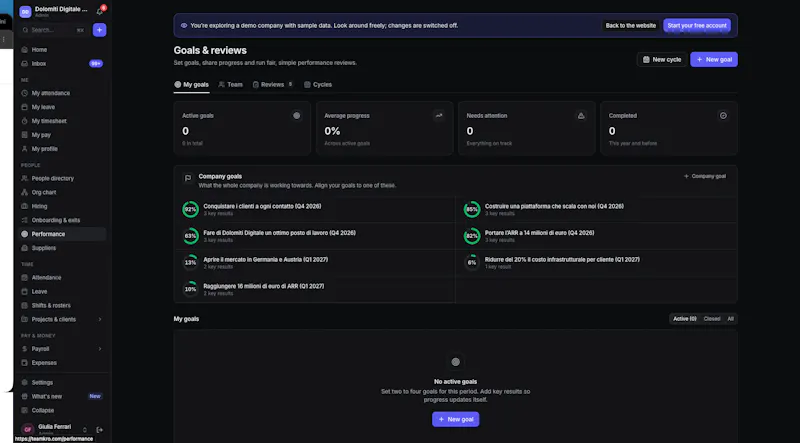Click the 6% progress ring for Ridurre del 20%
800x443 pixels.
click(x=472, y=263)
